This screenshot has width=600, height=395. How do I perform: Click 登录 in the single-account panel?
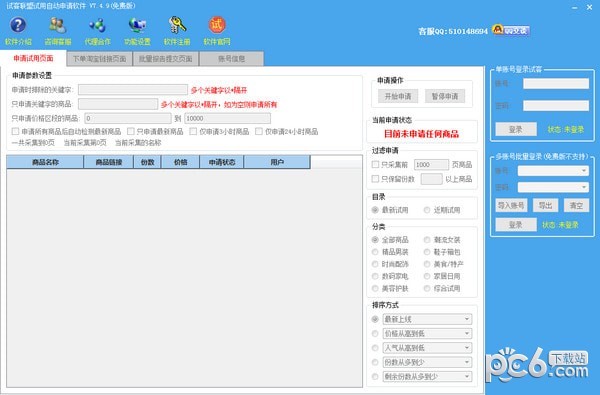[x=516, y=129]
